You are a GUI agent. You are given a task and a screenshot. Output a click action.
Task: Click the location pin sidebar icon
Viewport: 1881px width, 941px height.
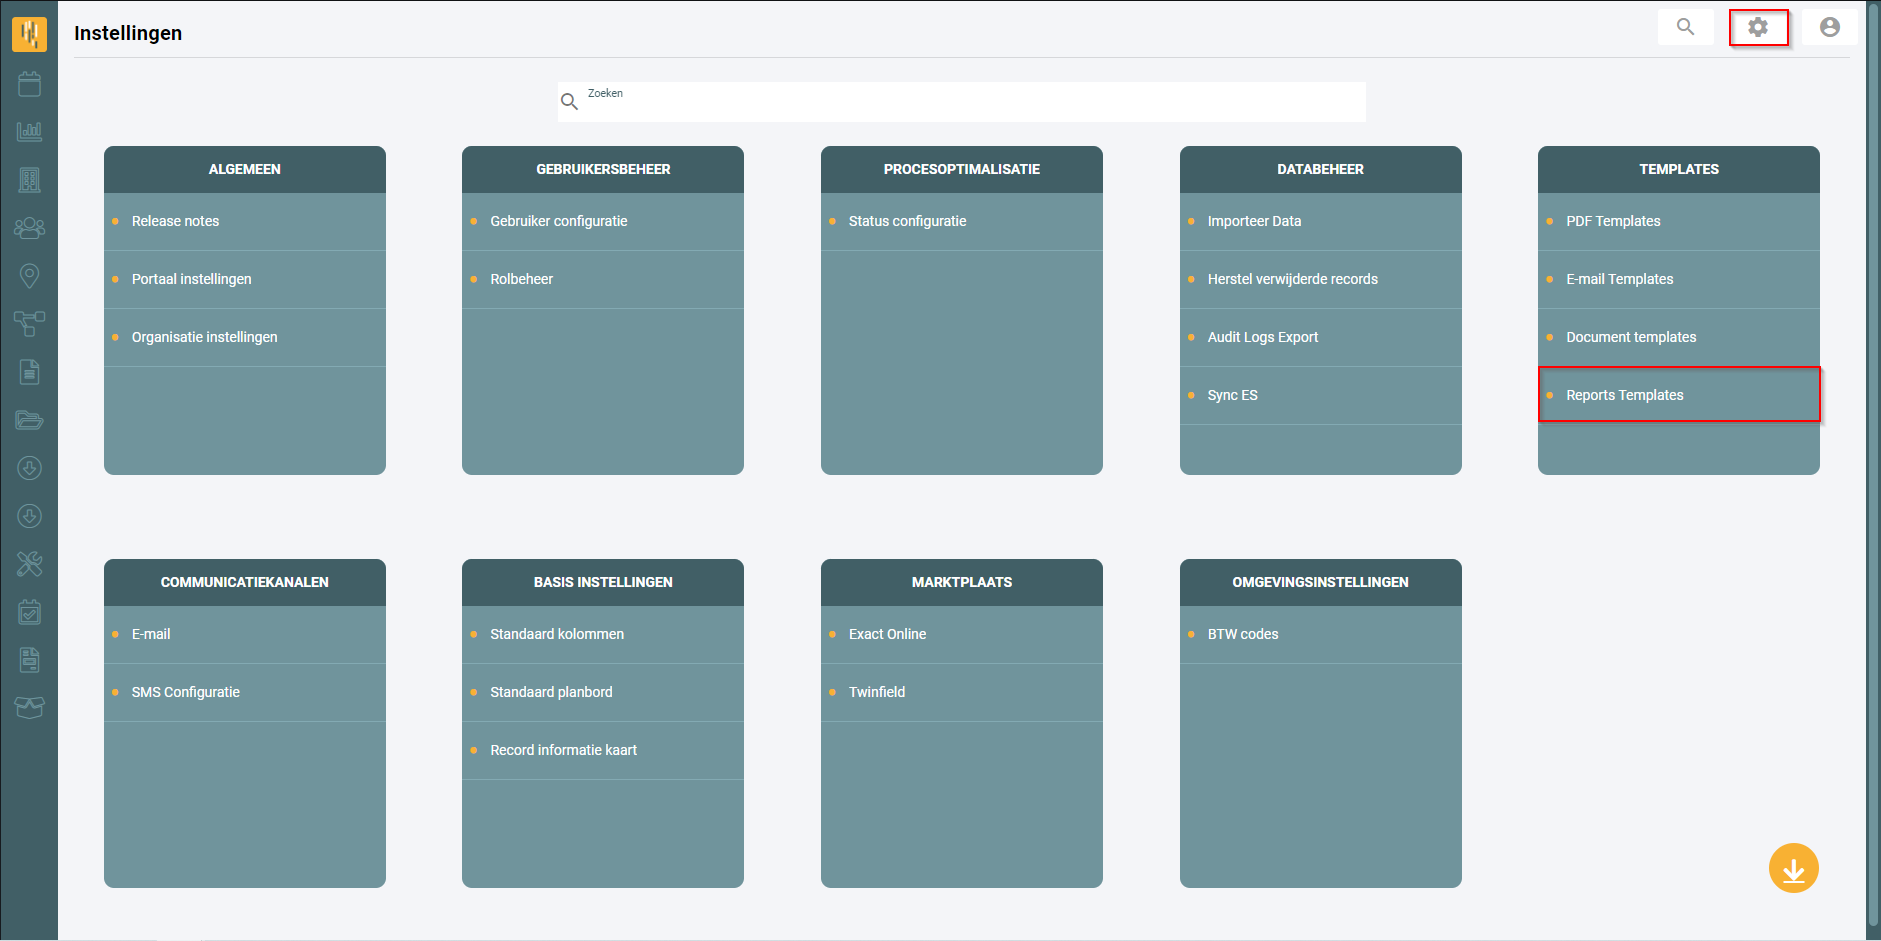click(x=29, y=276)
